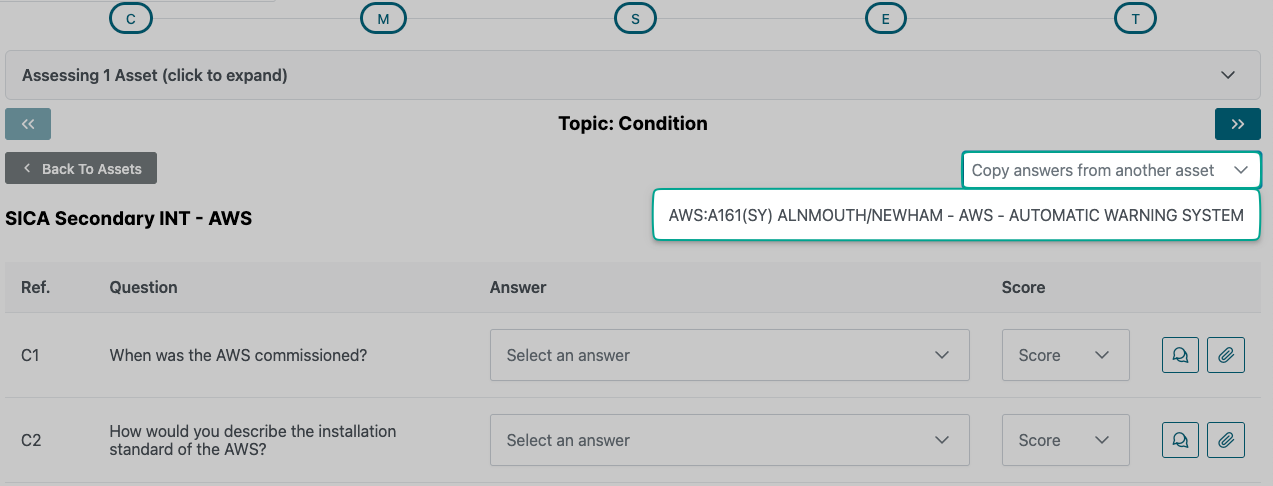Viewport: 1273px width, 486px height.
Task: Open the Score dropdown for C2
Action: point(1065,440)
